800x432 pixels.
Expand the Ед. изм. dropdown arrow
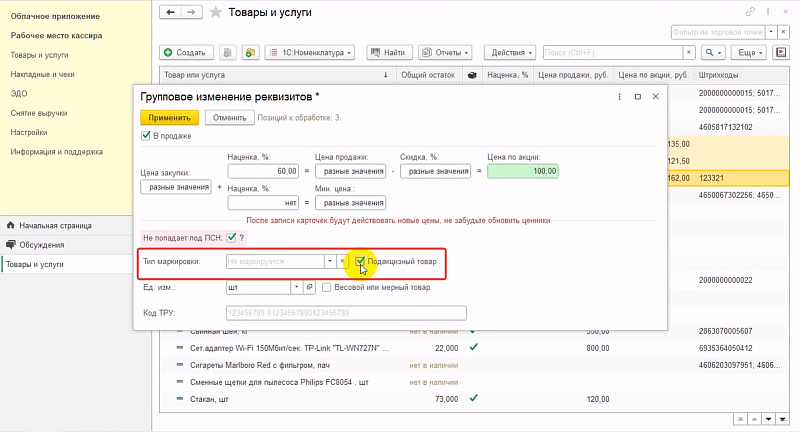tap(296, 287)
